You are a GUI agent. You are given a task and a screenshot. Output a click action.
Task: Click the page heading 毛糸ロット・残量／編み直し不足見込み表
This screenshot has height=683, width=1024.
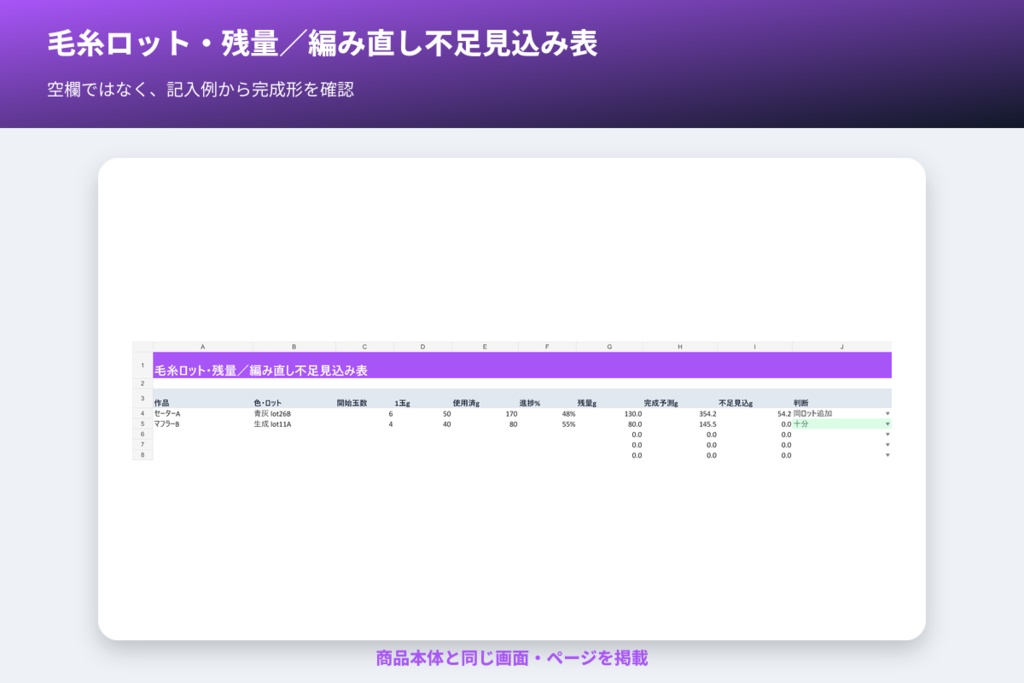322,44
